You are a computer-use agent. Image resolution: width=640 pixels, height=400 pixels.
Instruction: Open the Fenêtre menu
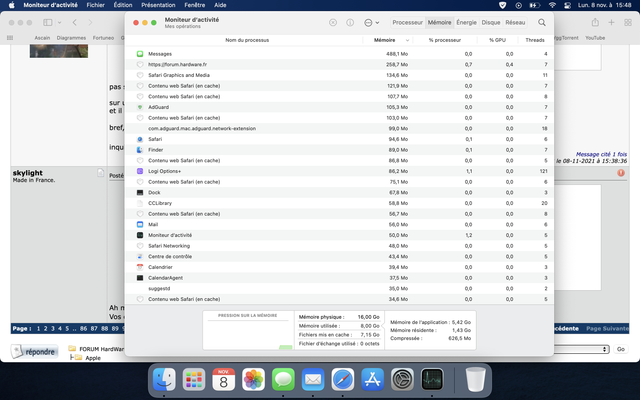tap(195, 5)
